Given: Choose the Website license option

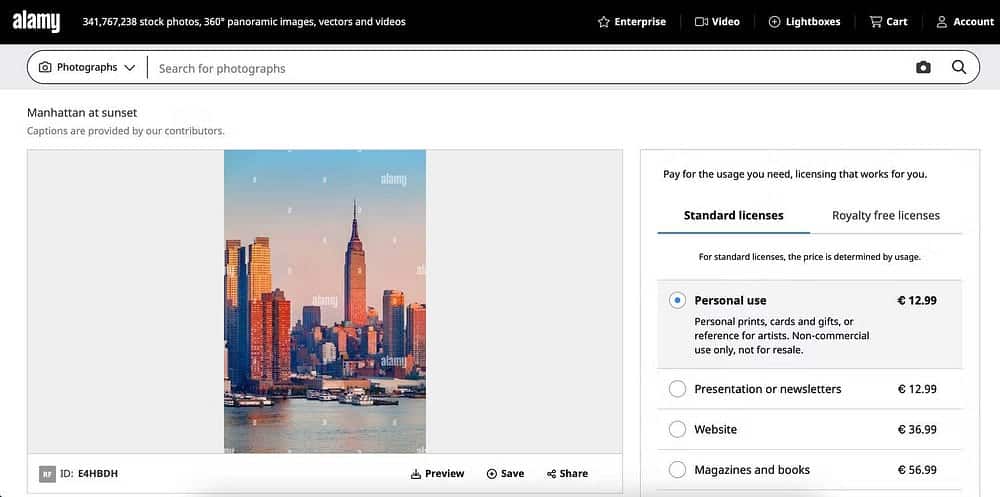Looking at the screenshot, I should [x=678, y=429].
